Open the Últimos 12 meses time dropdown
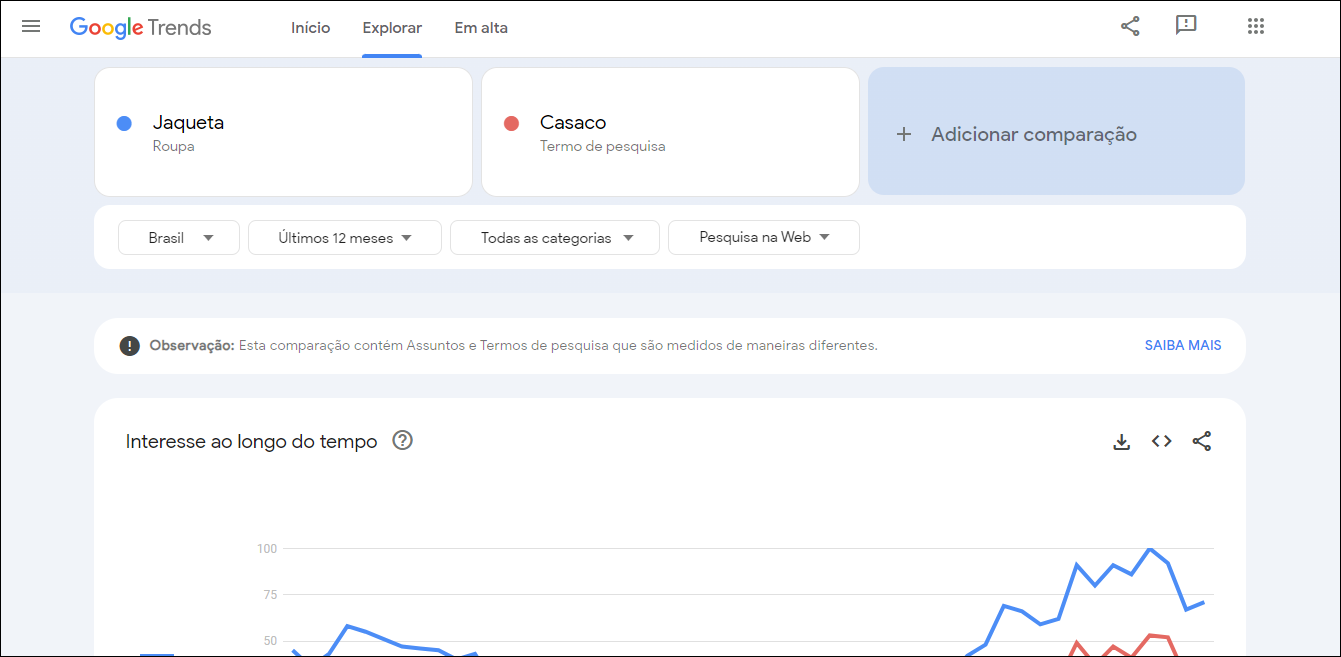 (345, 238)
